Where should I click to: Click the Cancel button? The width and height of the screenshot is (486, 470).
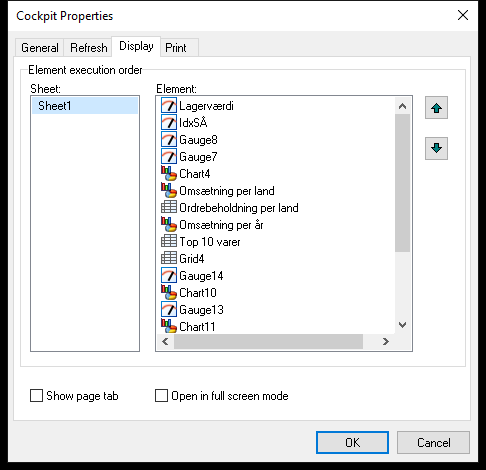(x=433, y=442)
